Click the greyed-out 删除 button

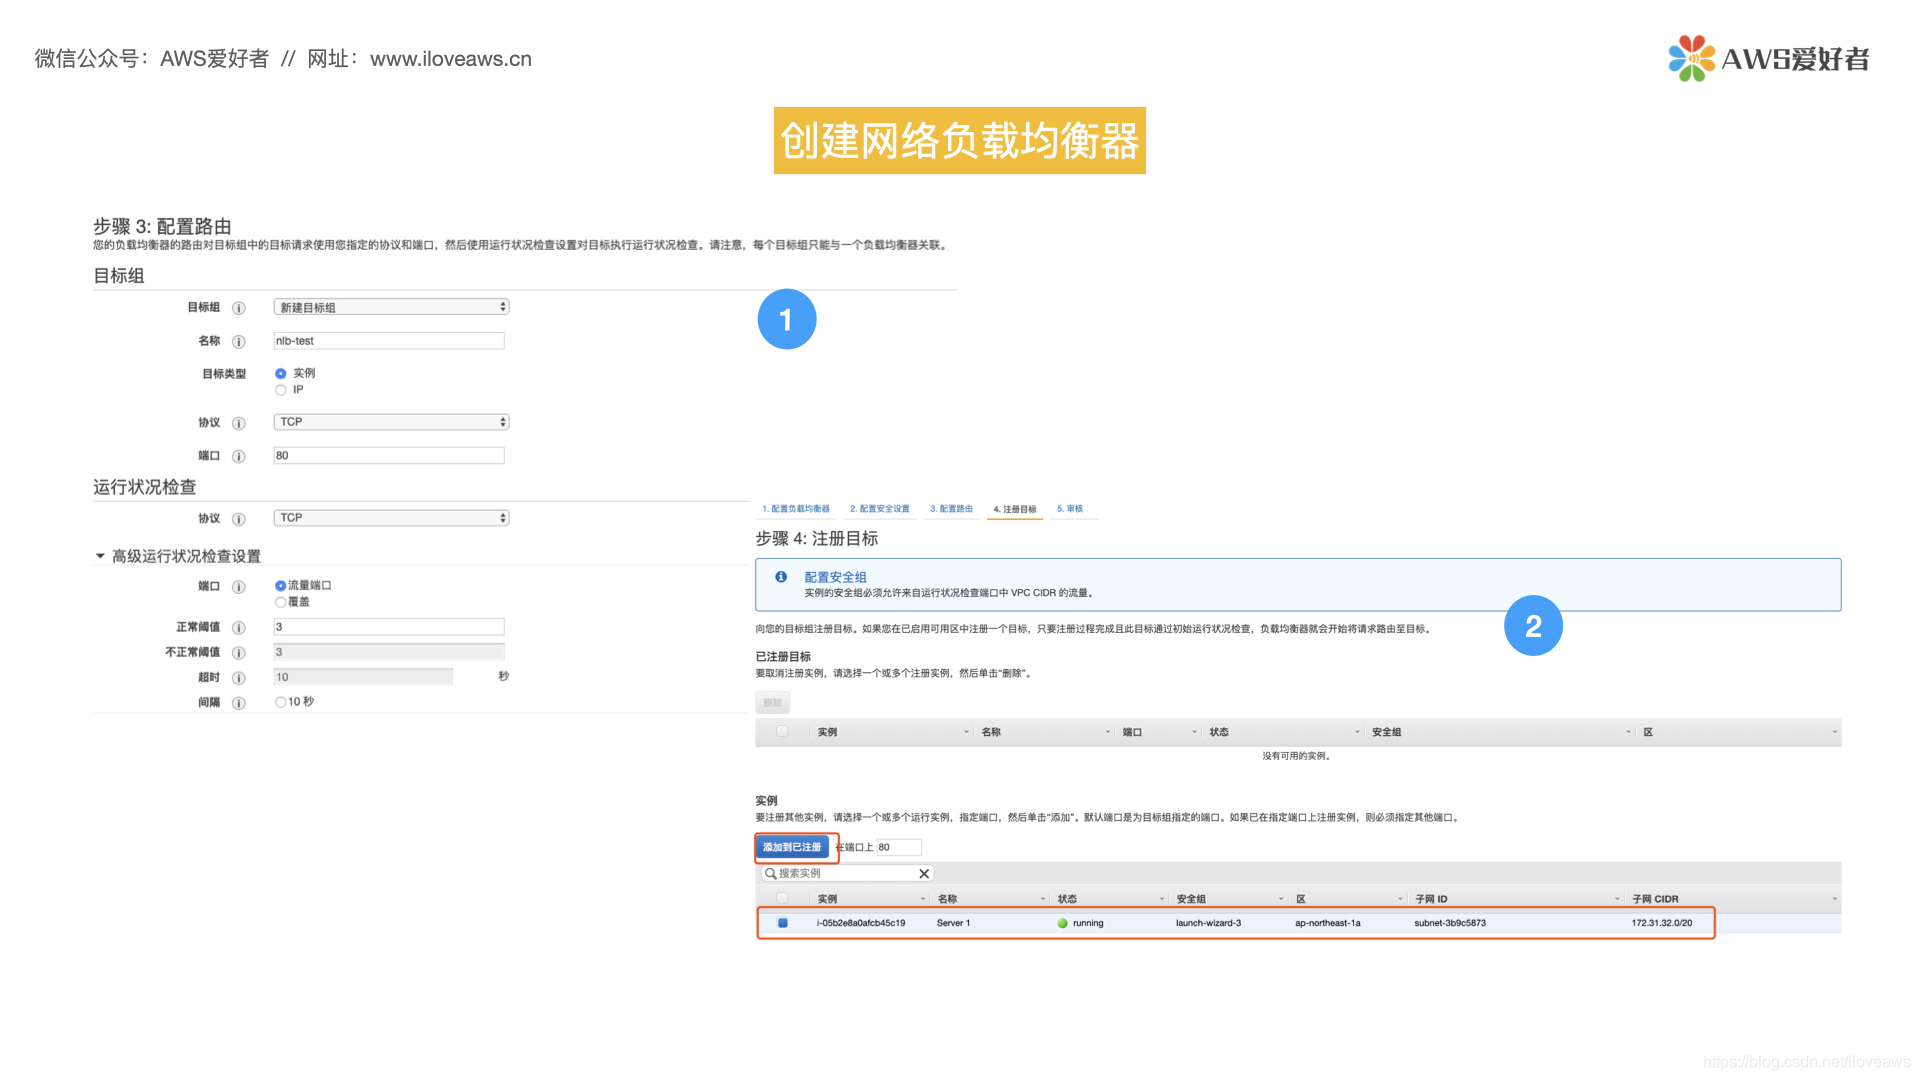[x=772, y=702]
